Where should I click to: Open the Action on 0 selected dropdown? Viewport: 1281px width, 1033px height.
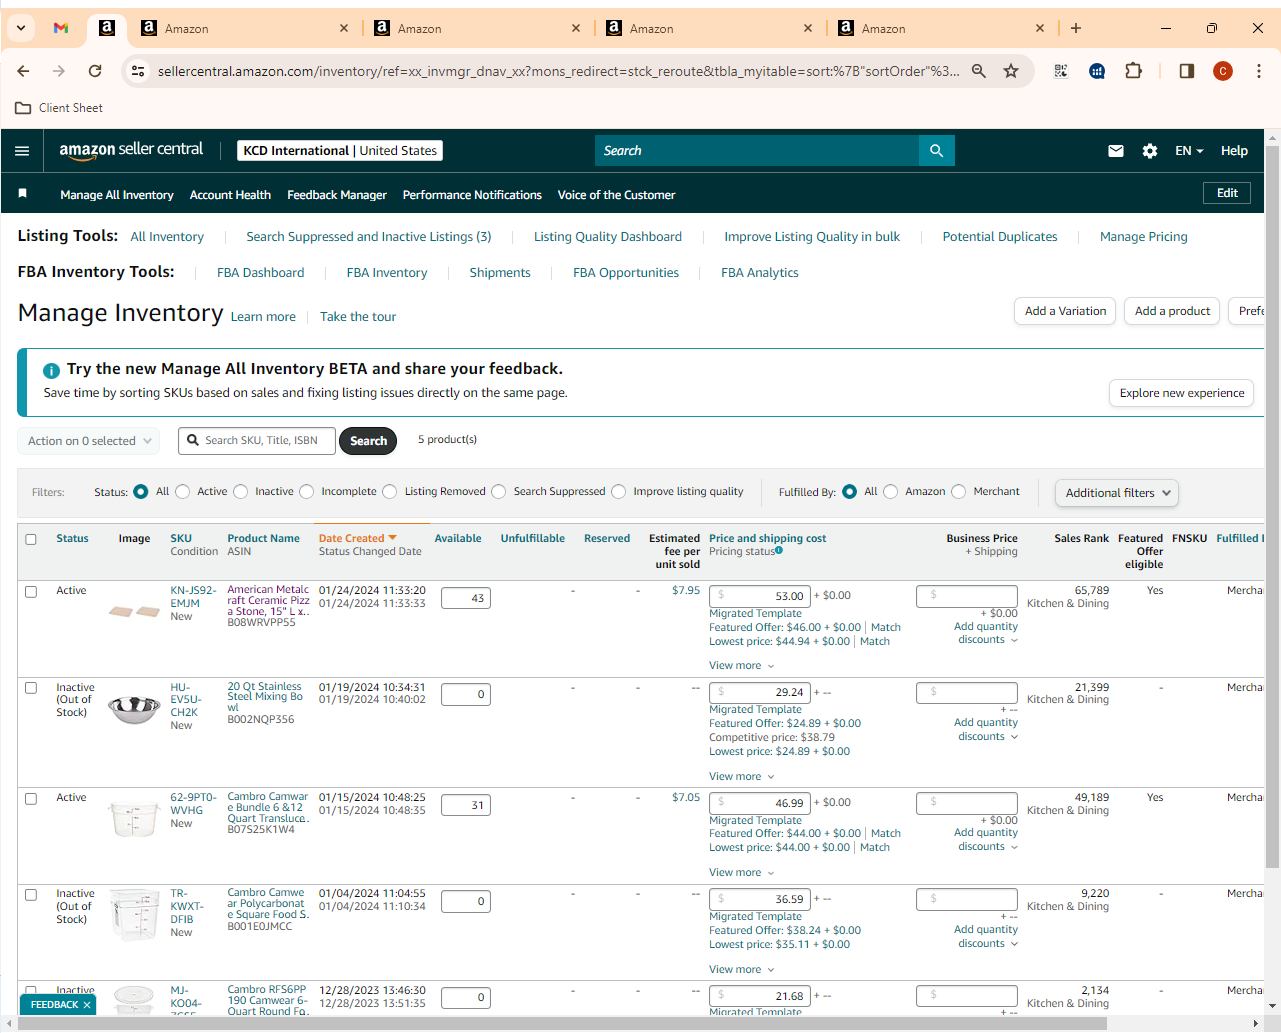point(88,441)
